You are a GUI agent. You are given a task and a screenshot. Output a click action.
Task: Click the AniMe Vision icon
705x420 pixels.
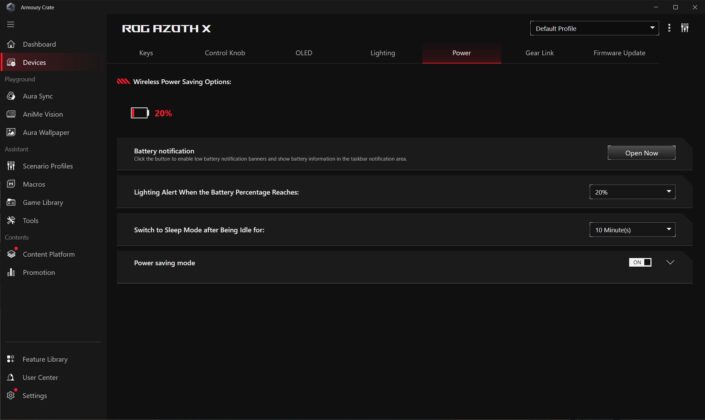point(11,114)
